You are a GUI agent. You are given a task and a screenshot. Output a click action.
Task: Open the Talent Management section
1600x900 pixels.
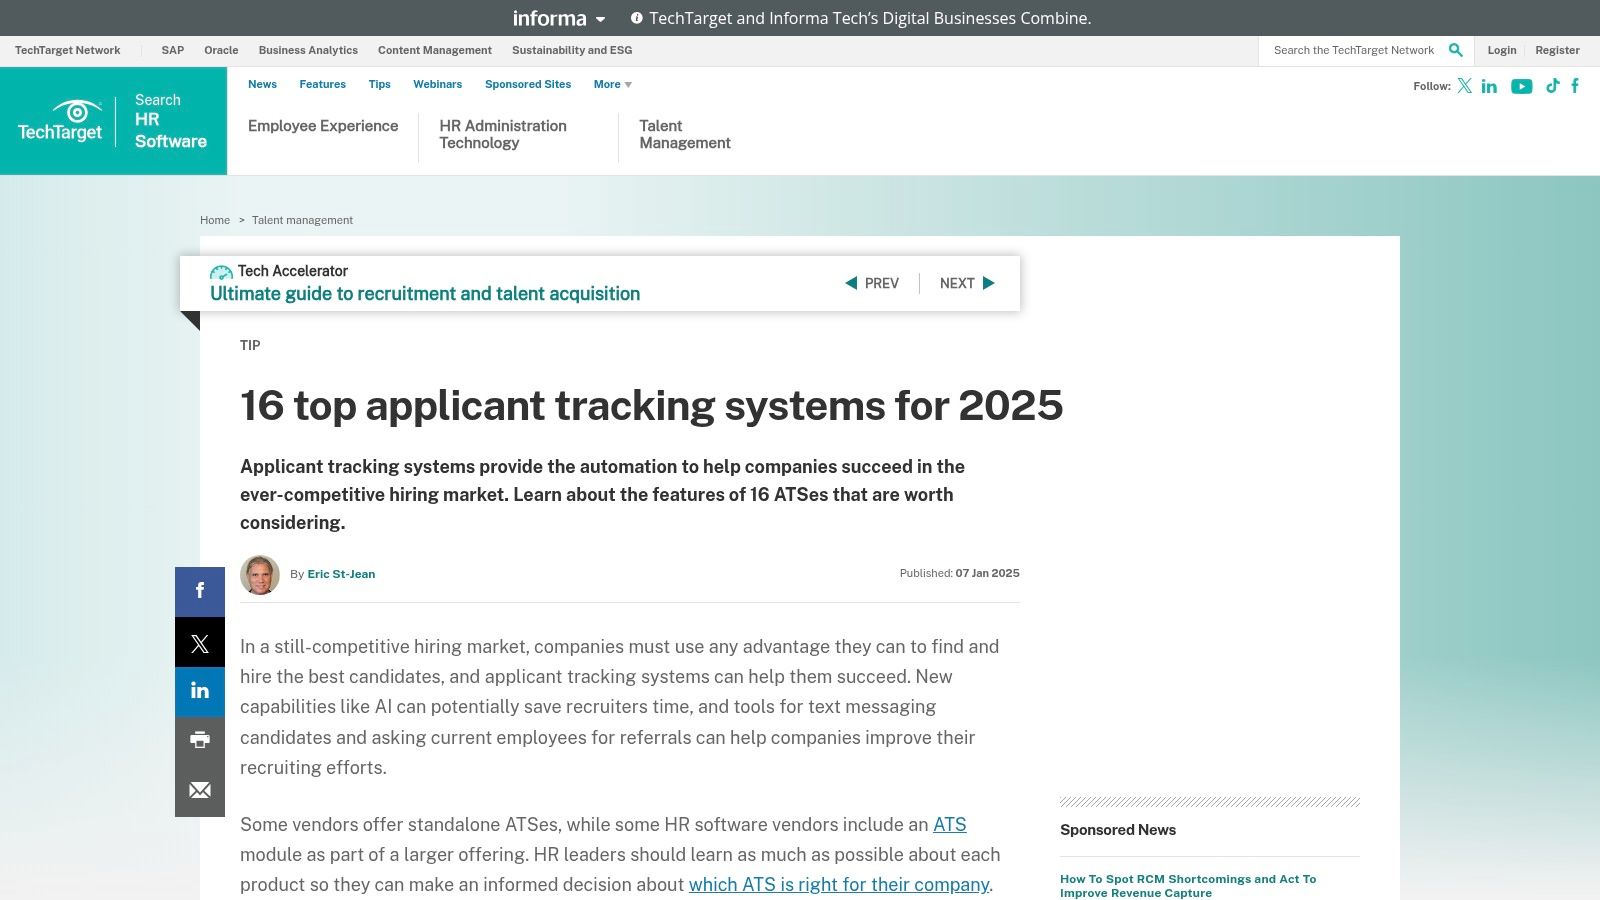[684, 134]
